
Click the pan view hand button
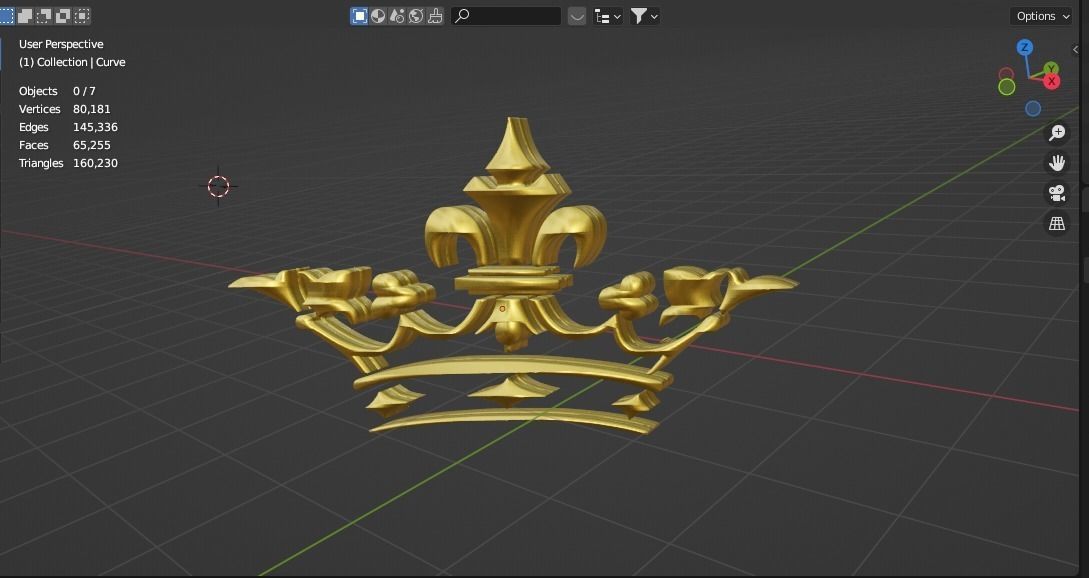pos(1057,163)
